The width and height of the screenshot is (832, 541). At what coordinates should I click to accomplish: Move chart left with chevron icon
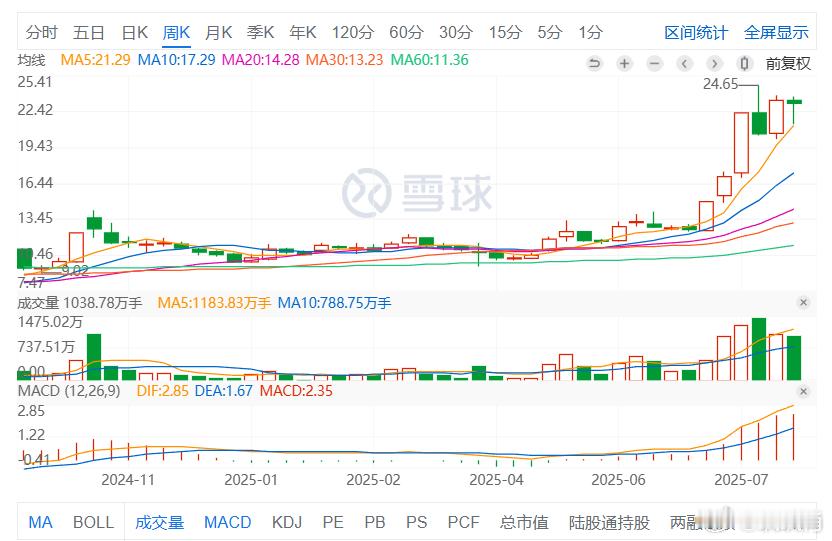click(x=684, y=64)
